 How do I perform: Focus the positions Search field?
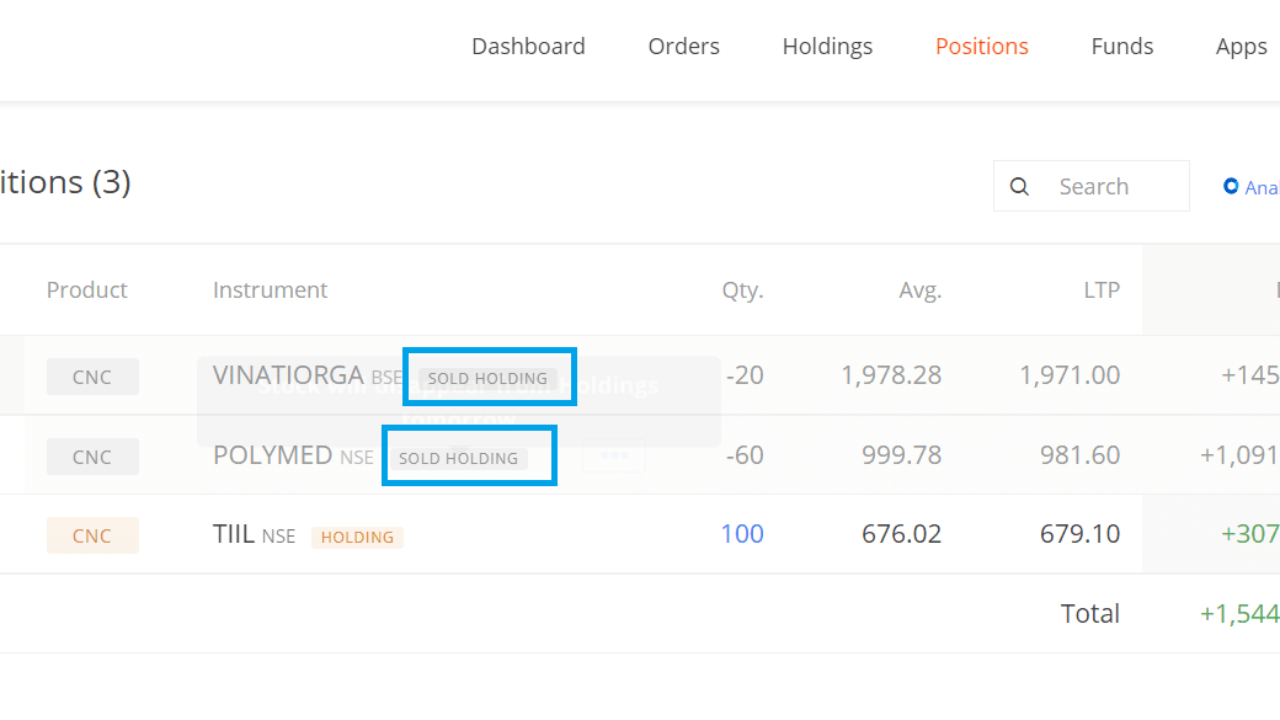click(1110, 187)
